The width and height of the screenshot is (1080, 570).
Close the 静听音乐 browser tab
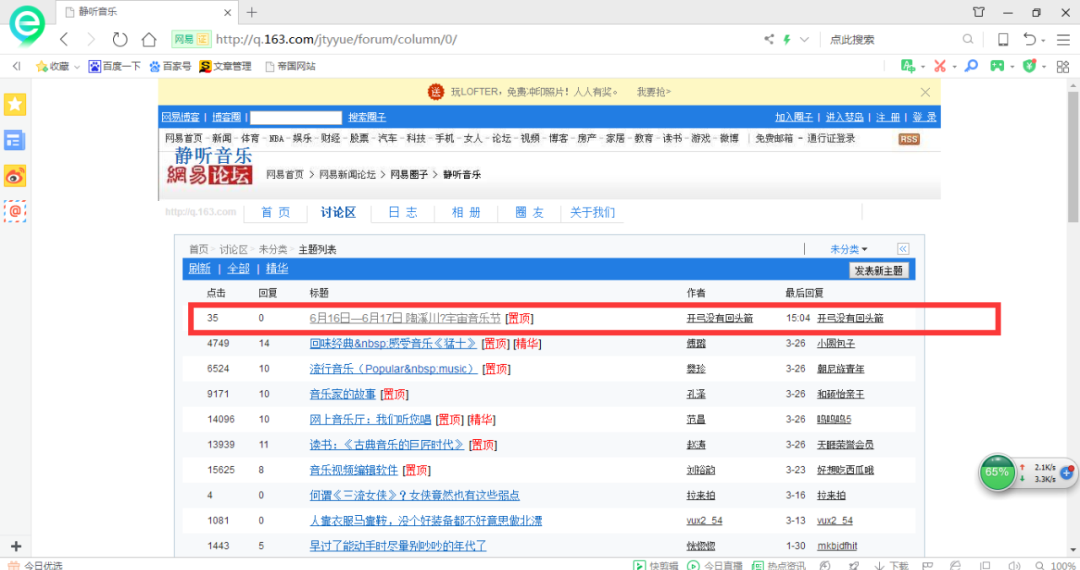(x=228, y=12)
